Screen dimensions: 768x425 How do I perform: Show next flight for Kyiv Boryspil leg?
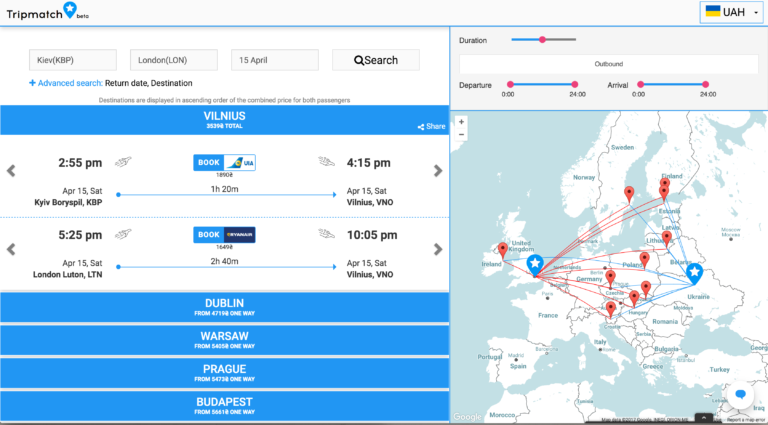438,170
